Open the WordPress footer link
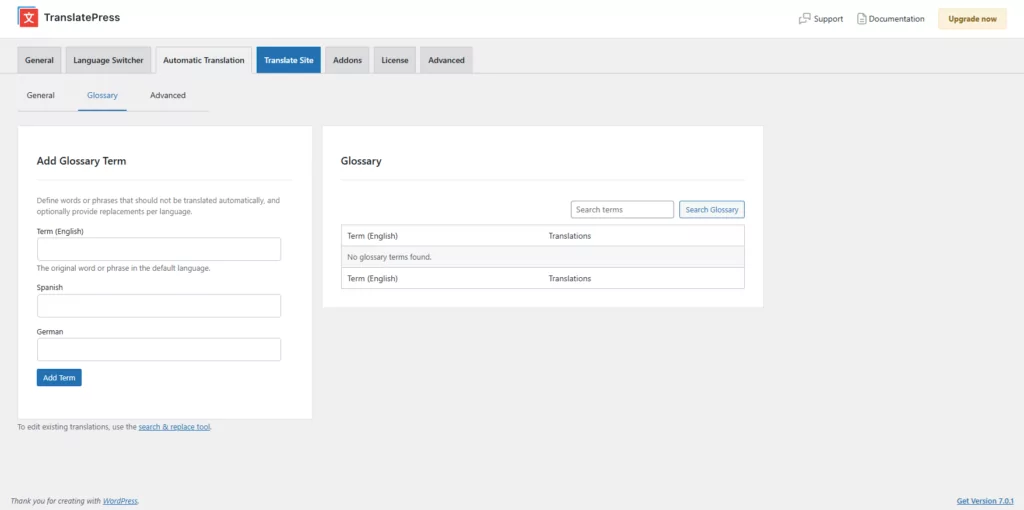This screenshot has width=1024, height=510. click(120, 501)
